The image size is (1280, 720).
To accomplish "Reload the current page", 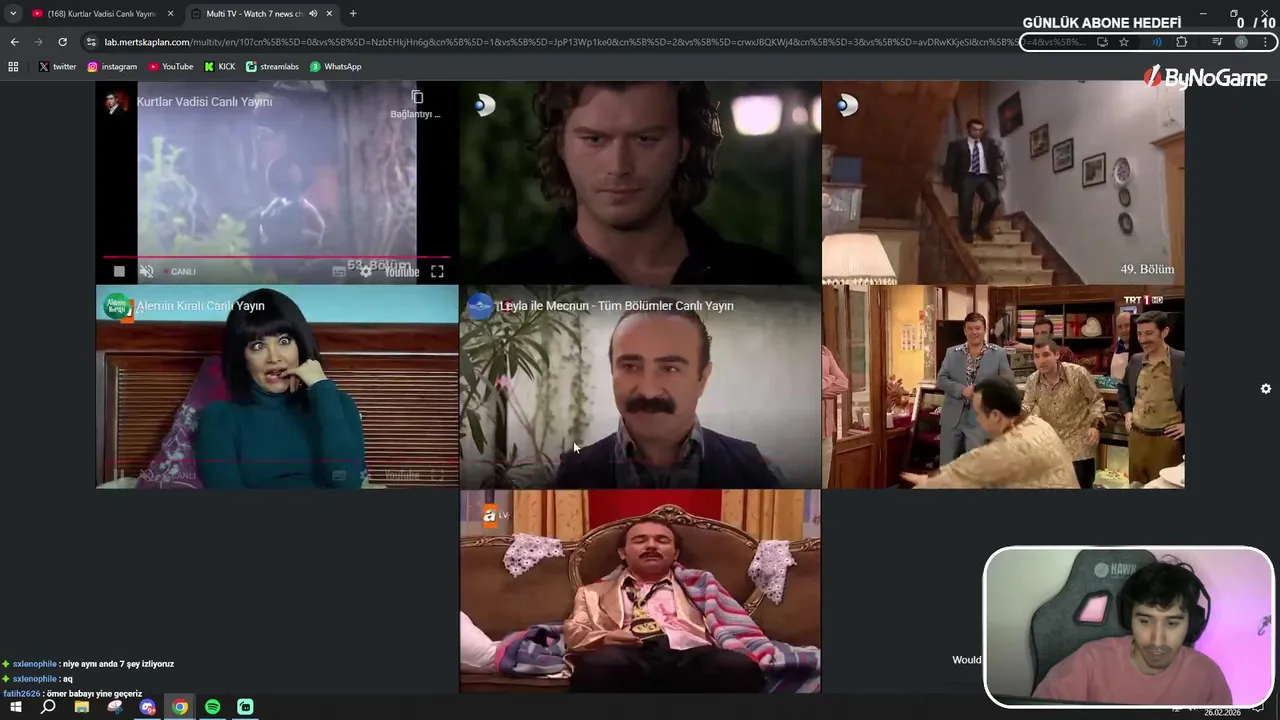I will click(x=62, y=42).
